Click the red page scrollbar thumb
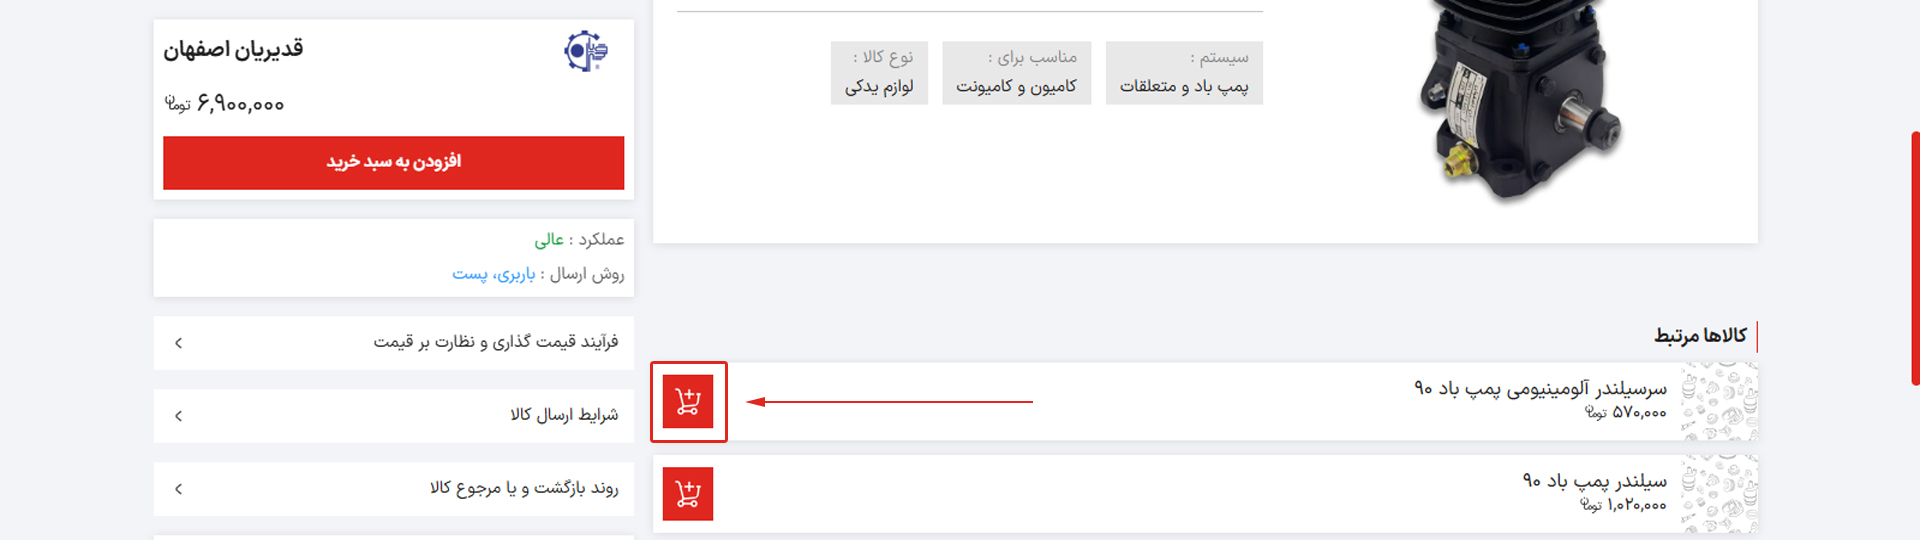 coord(1915,258)
